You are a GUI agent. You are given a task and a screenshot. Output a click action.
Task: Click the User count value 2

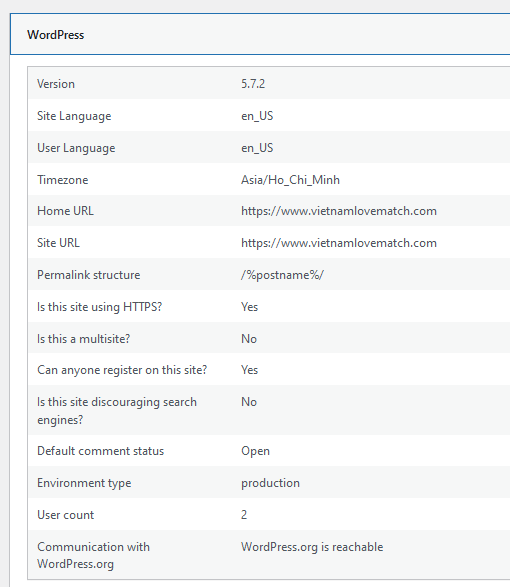(244, 515)
